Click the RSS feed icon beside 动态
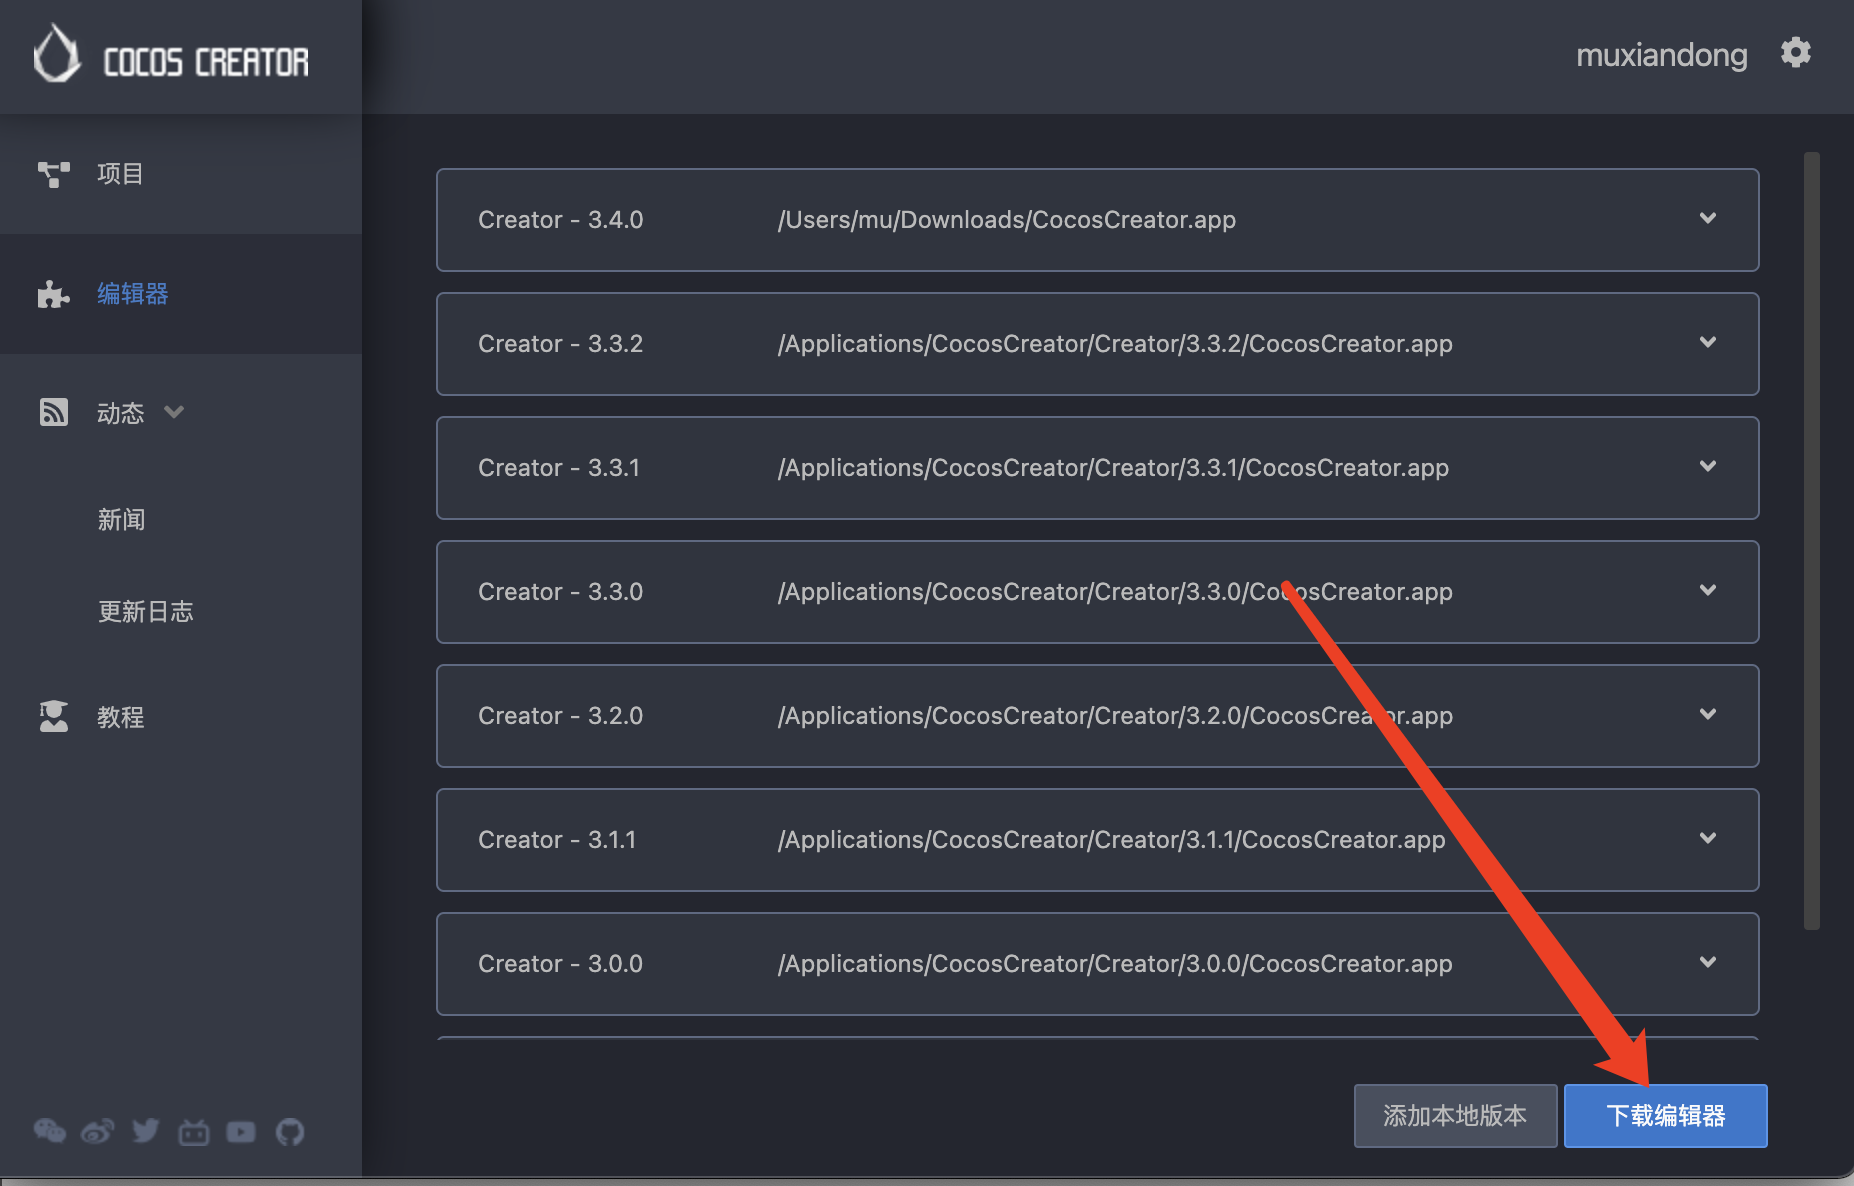1854x1186 pixels. pos(54,412)
